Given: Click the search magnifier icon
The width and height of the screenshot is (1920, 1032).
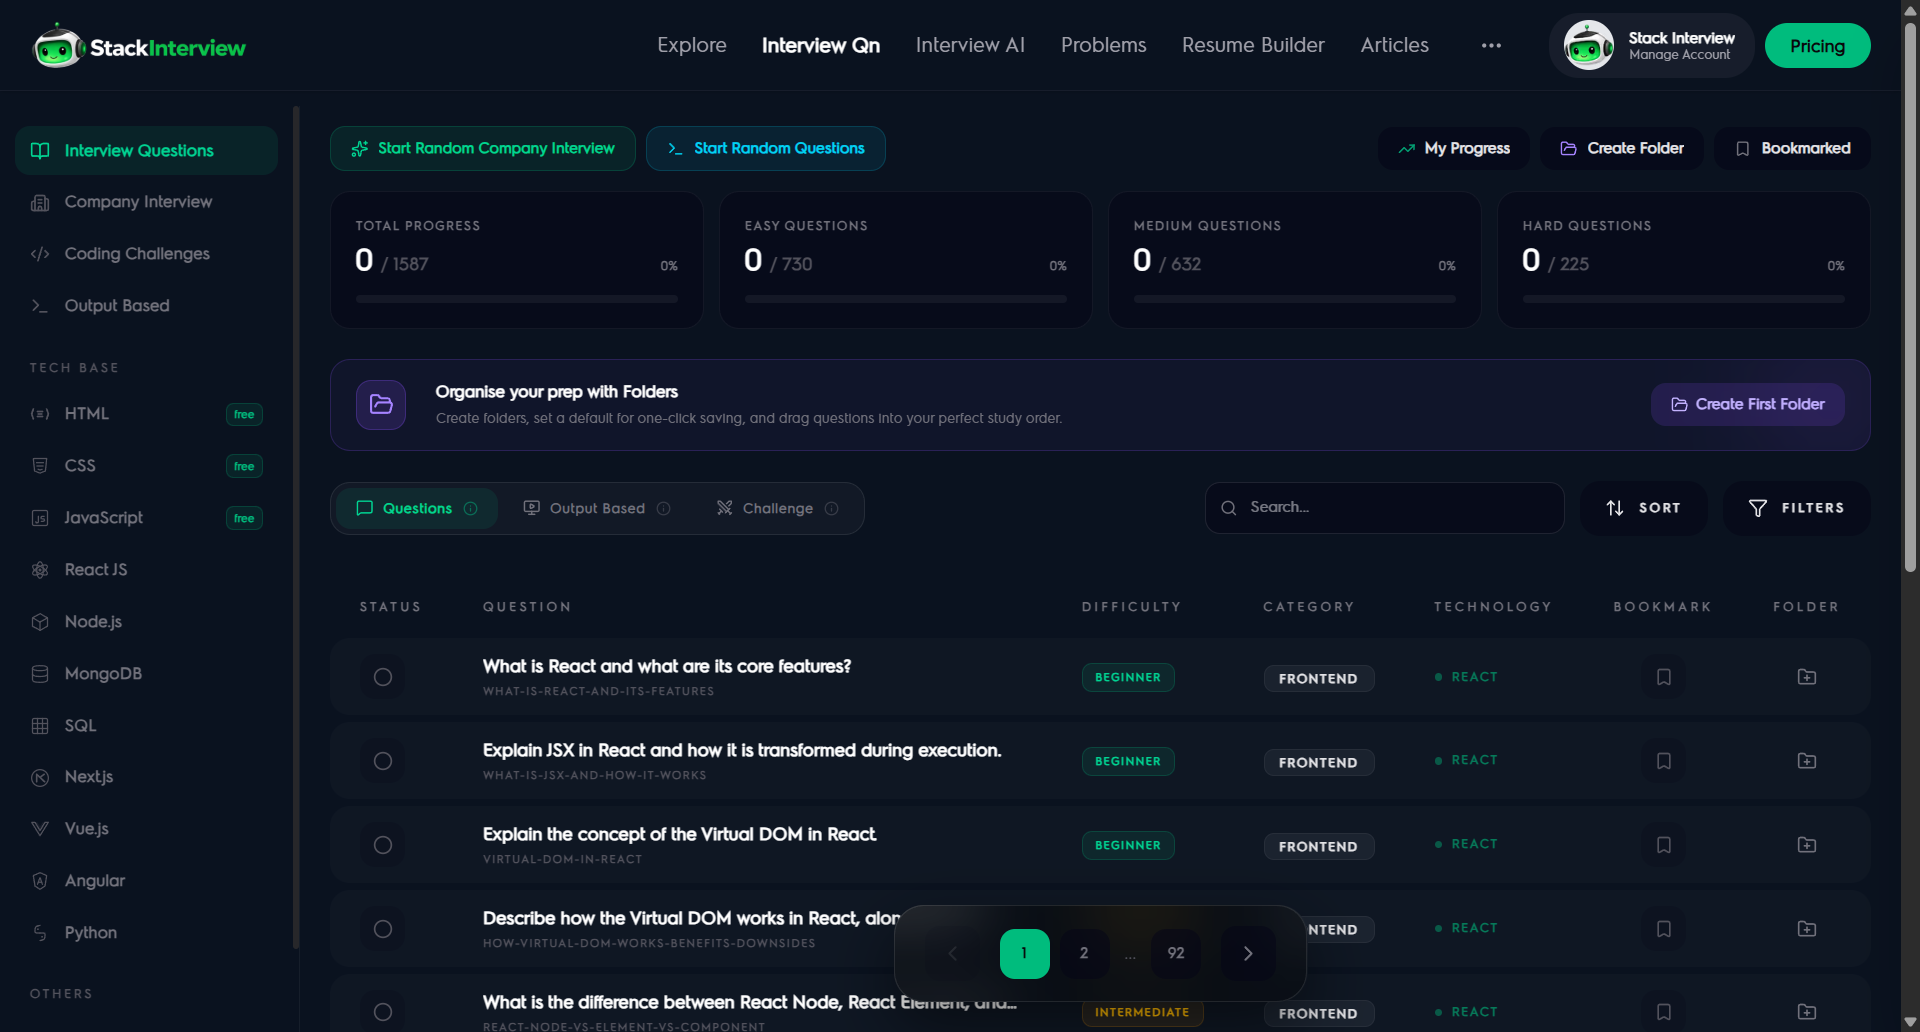Looking at the screenshot, I should pyautogui.click(x=1229, y=508).
